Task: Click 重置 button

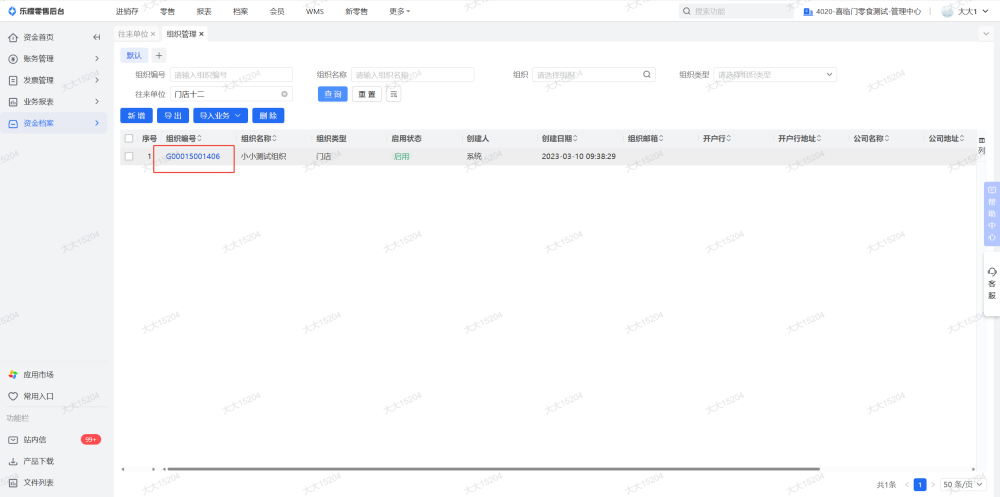Action: (x=367, y=94)
